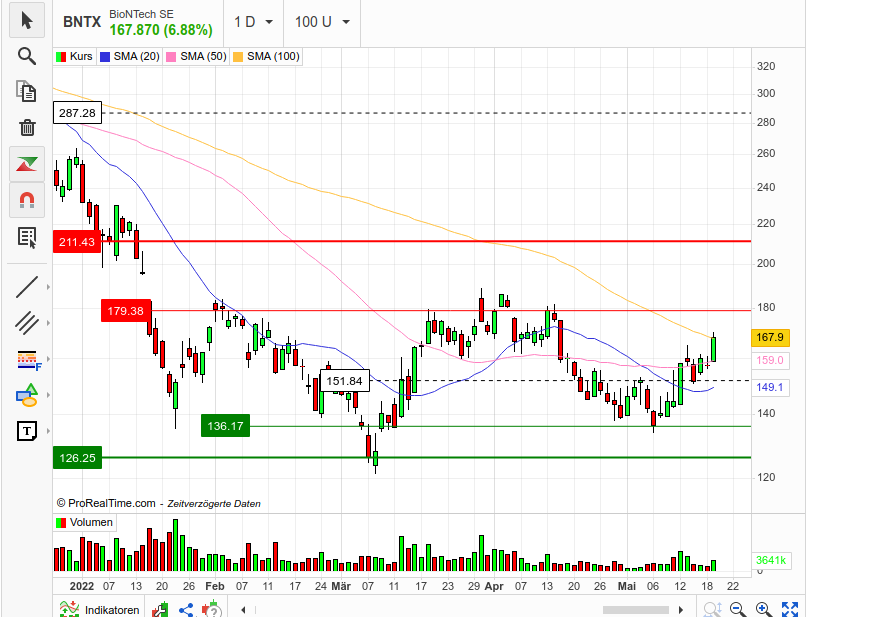Screen dimensions: 886x617
Task: Click the 2022 label on time axis
Action: (81, 586)
